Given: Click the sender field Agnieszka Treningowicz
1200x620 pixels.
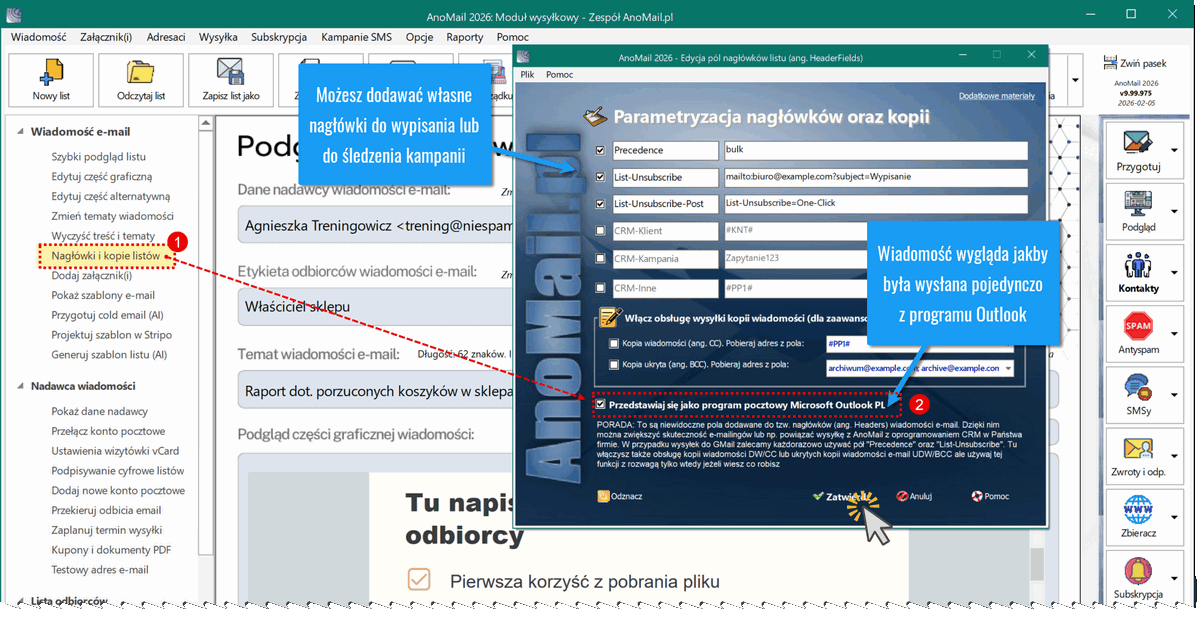Looking at the screenshot, I should point(375,226).
